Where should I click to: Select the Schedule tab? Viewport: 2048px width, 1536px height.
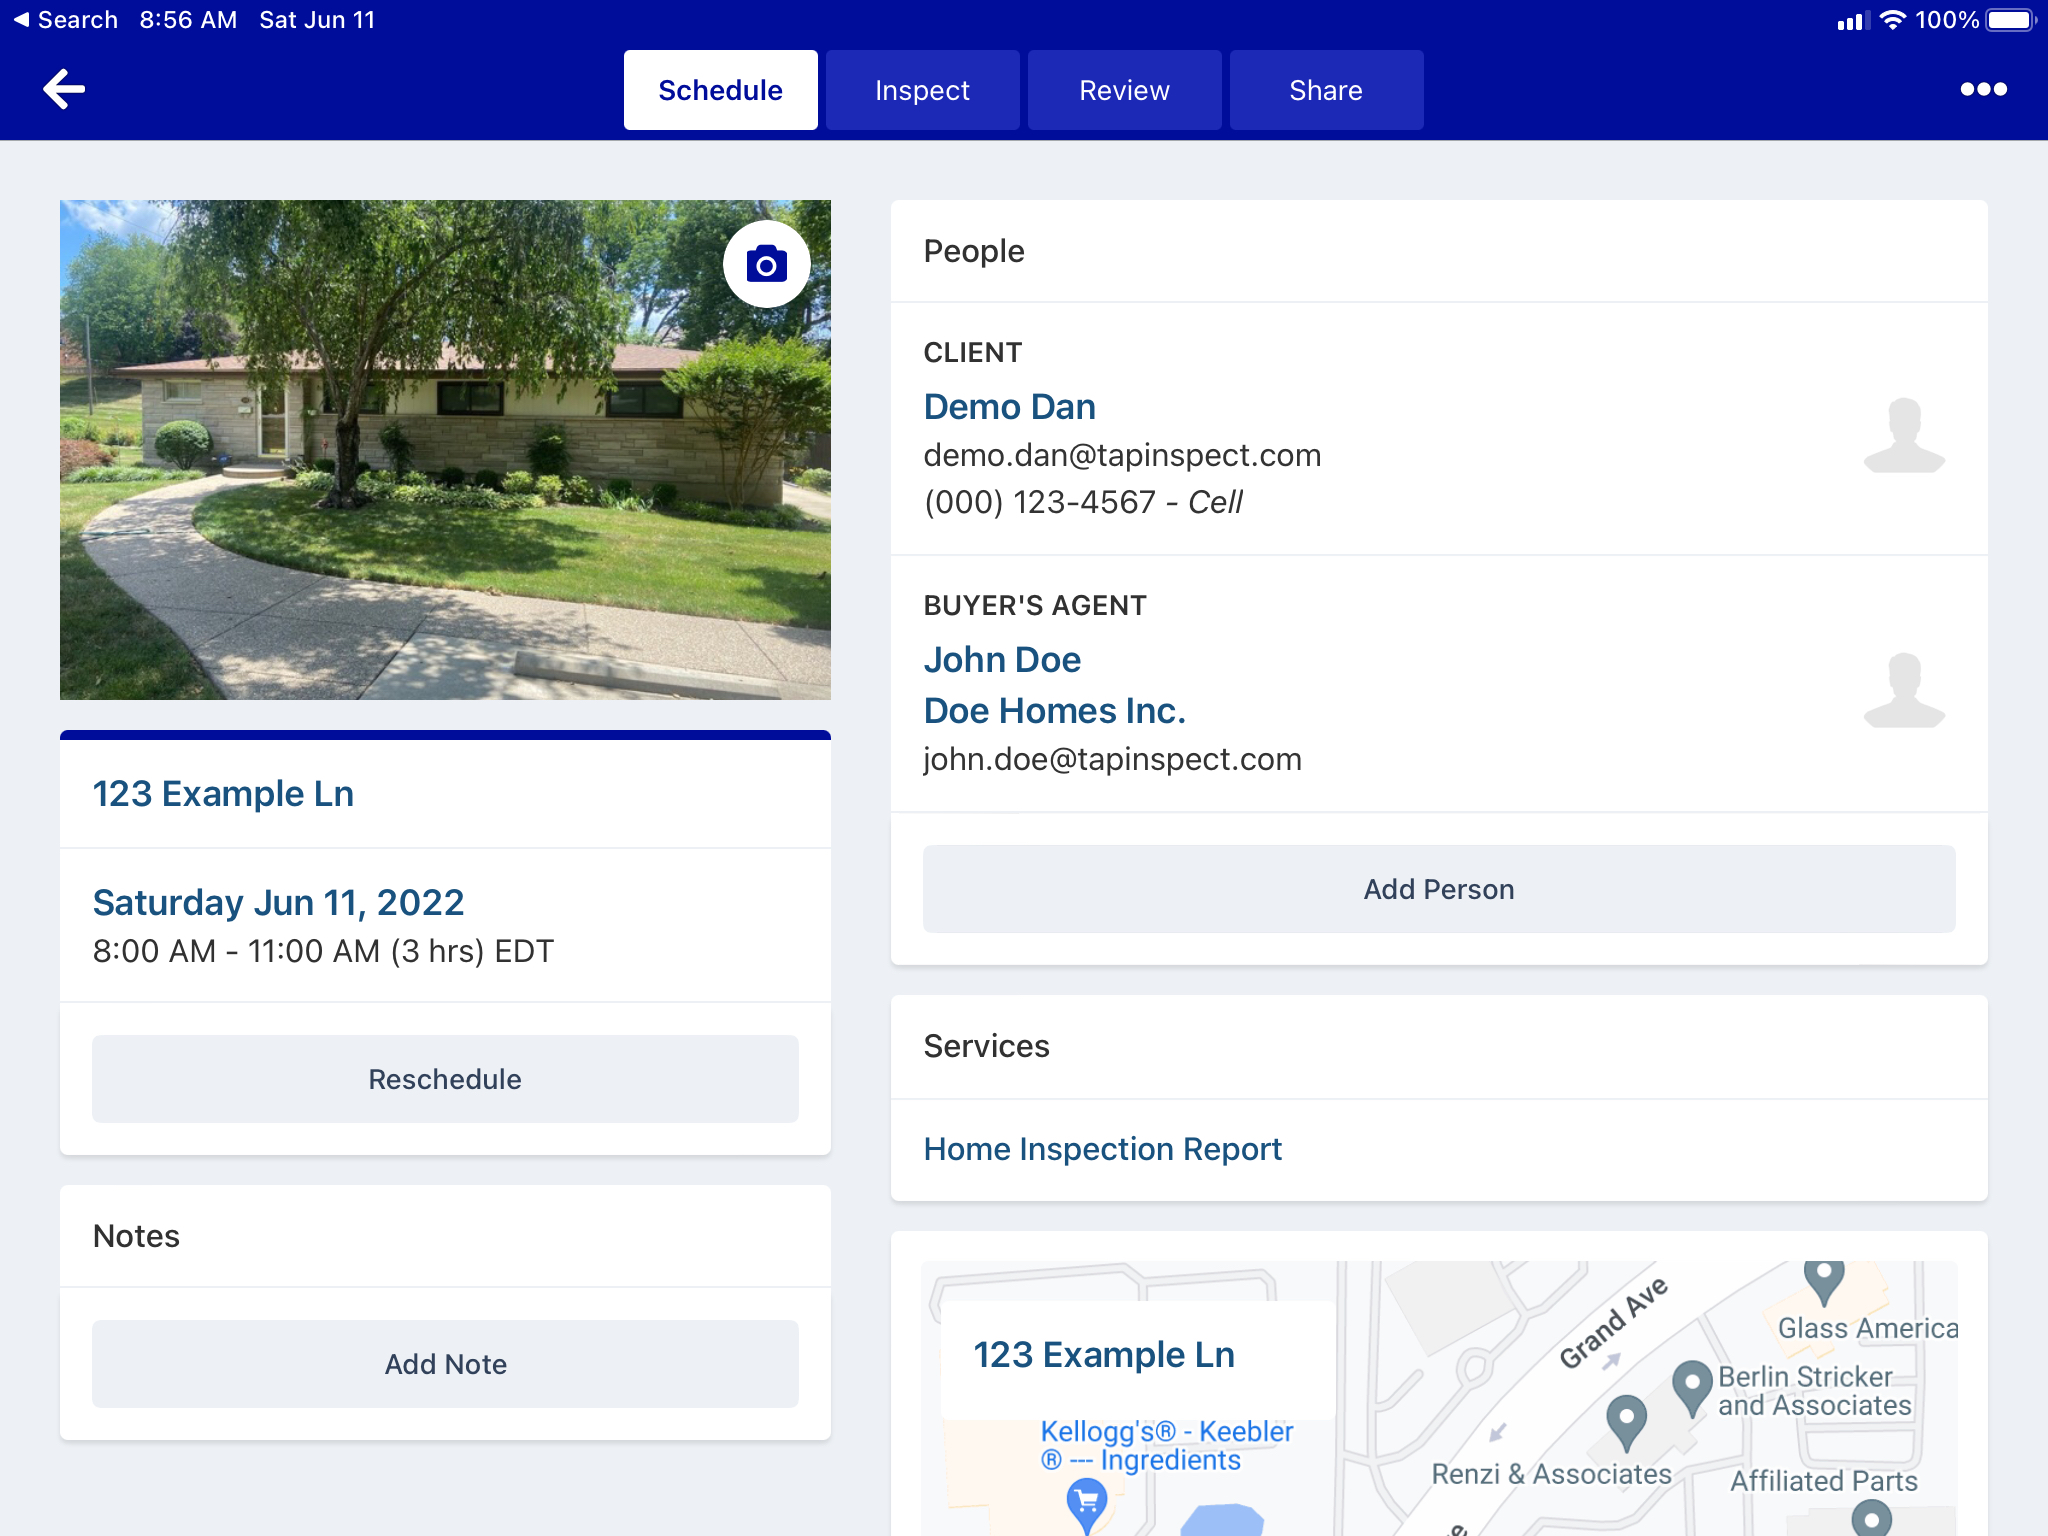720,90
